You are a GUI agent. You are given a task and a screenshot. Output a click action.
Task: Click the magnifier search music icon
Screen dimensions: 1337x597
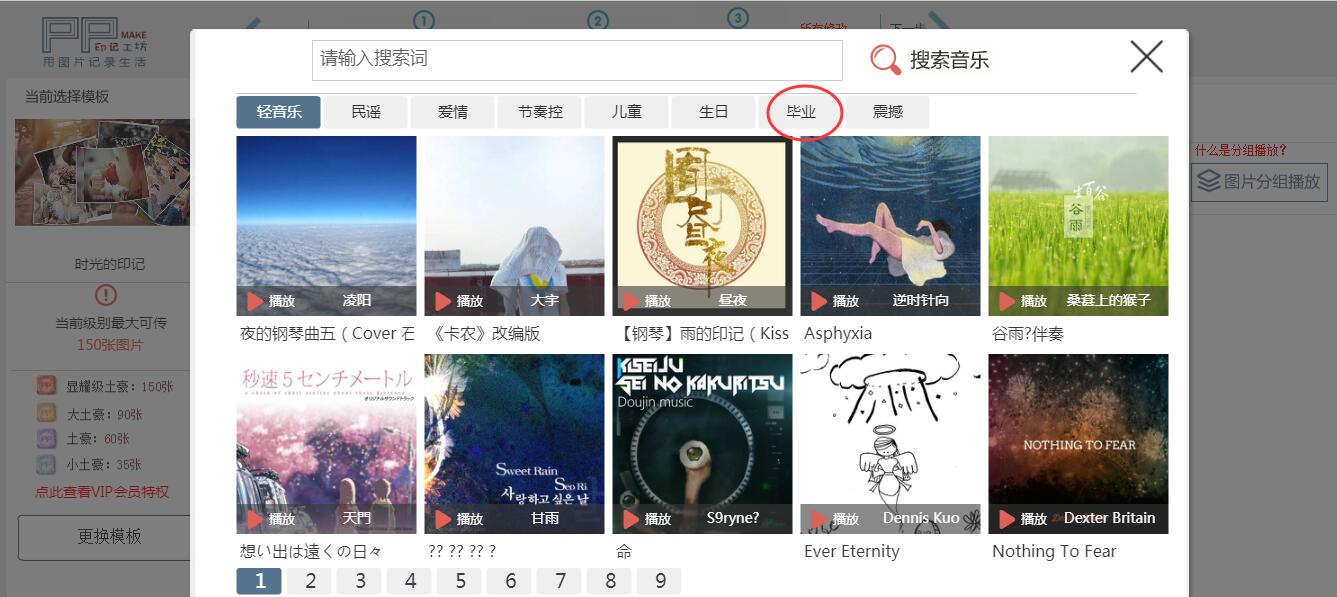[885, 60]
